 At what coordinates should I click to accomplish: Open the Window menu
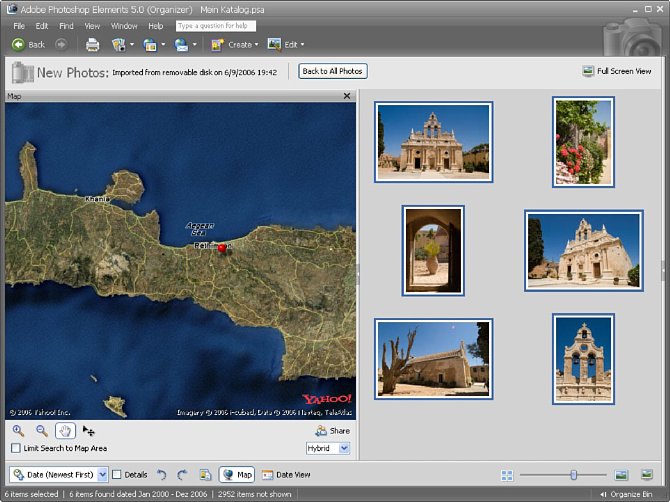point(124,26)
